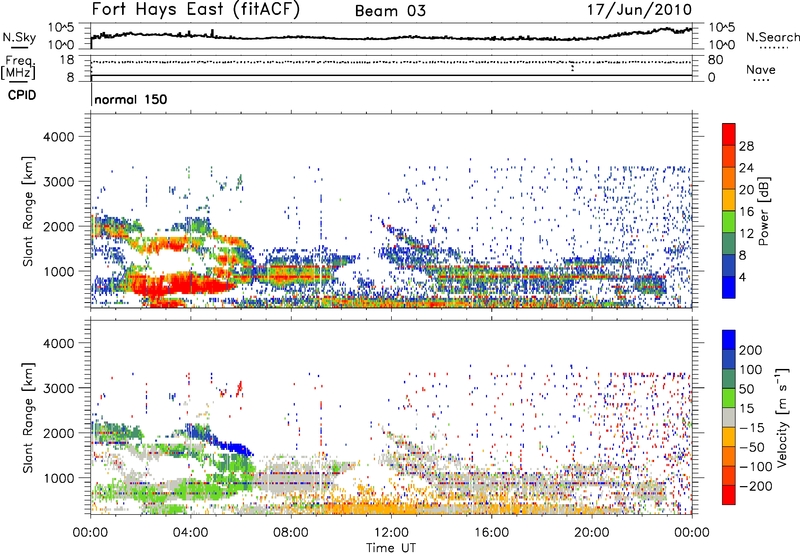Viewport: 800px width, 554px height.
Task: Click the '4000' tick in power panel
Action: [58, 137]
